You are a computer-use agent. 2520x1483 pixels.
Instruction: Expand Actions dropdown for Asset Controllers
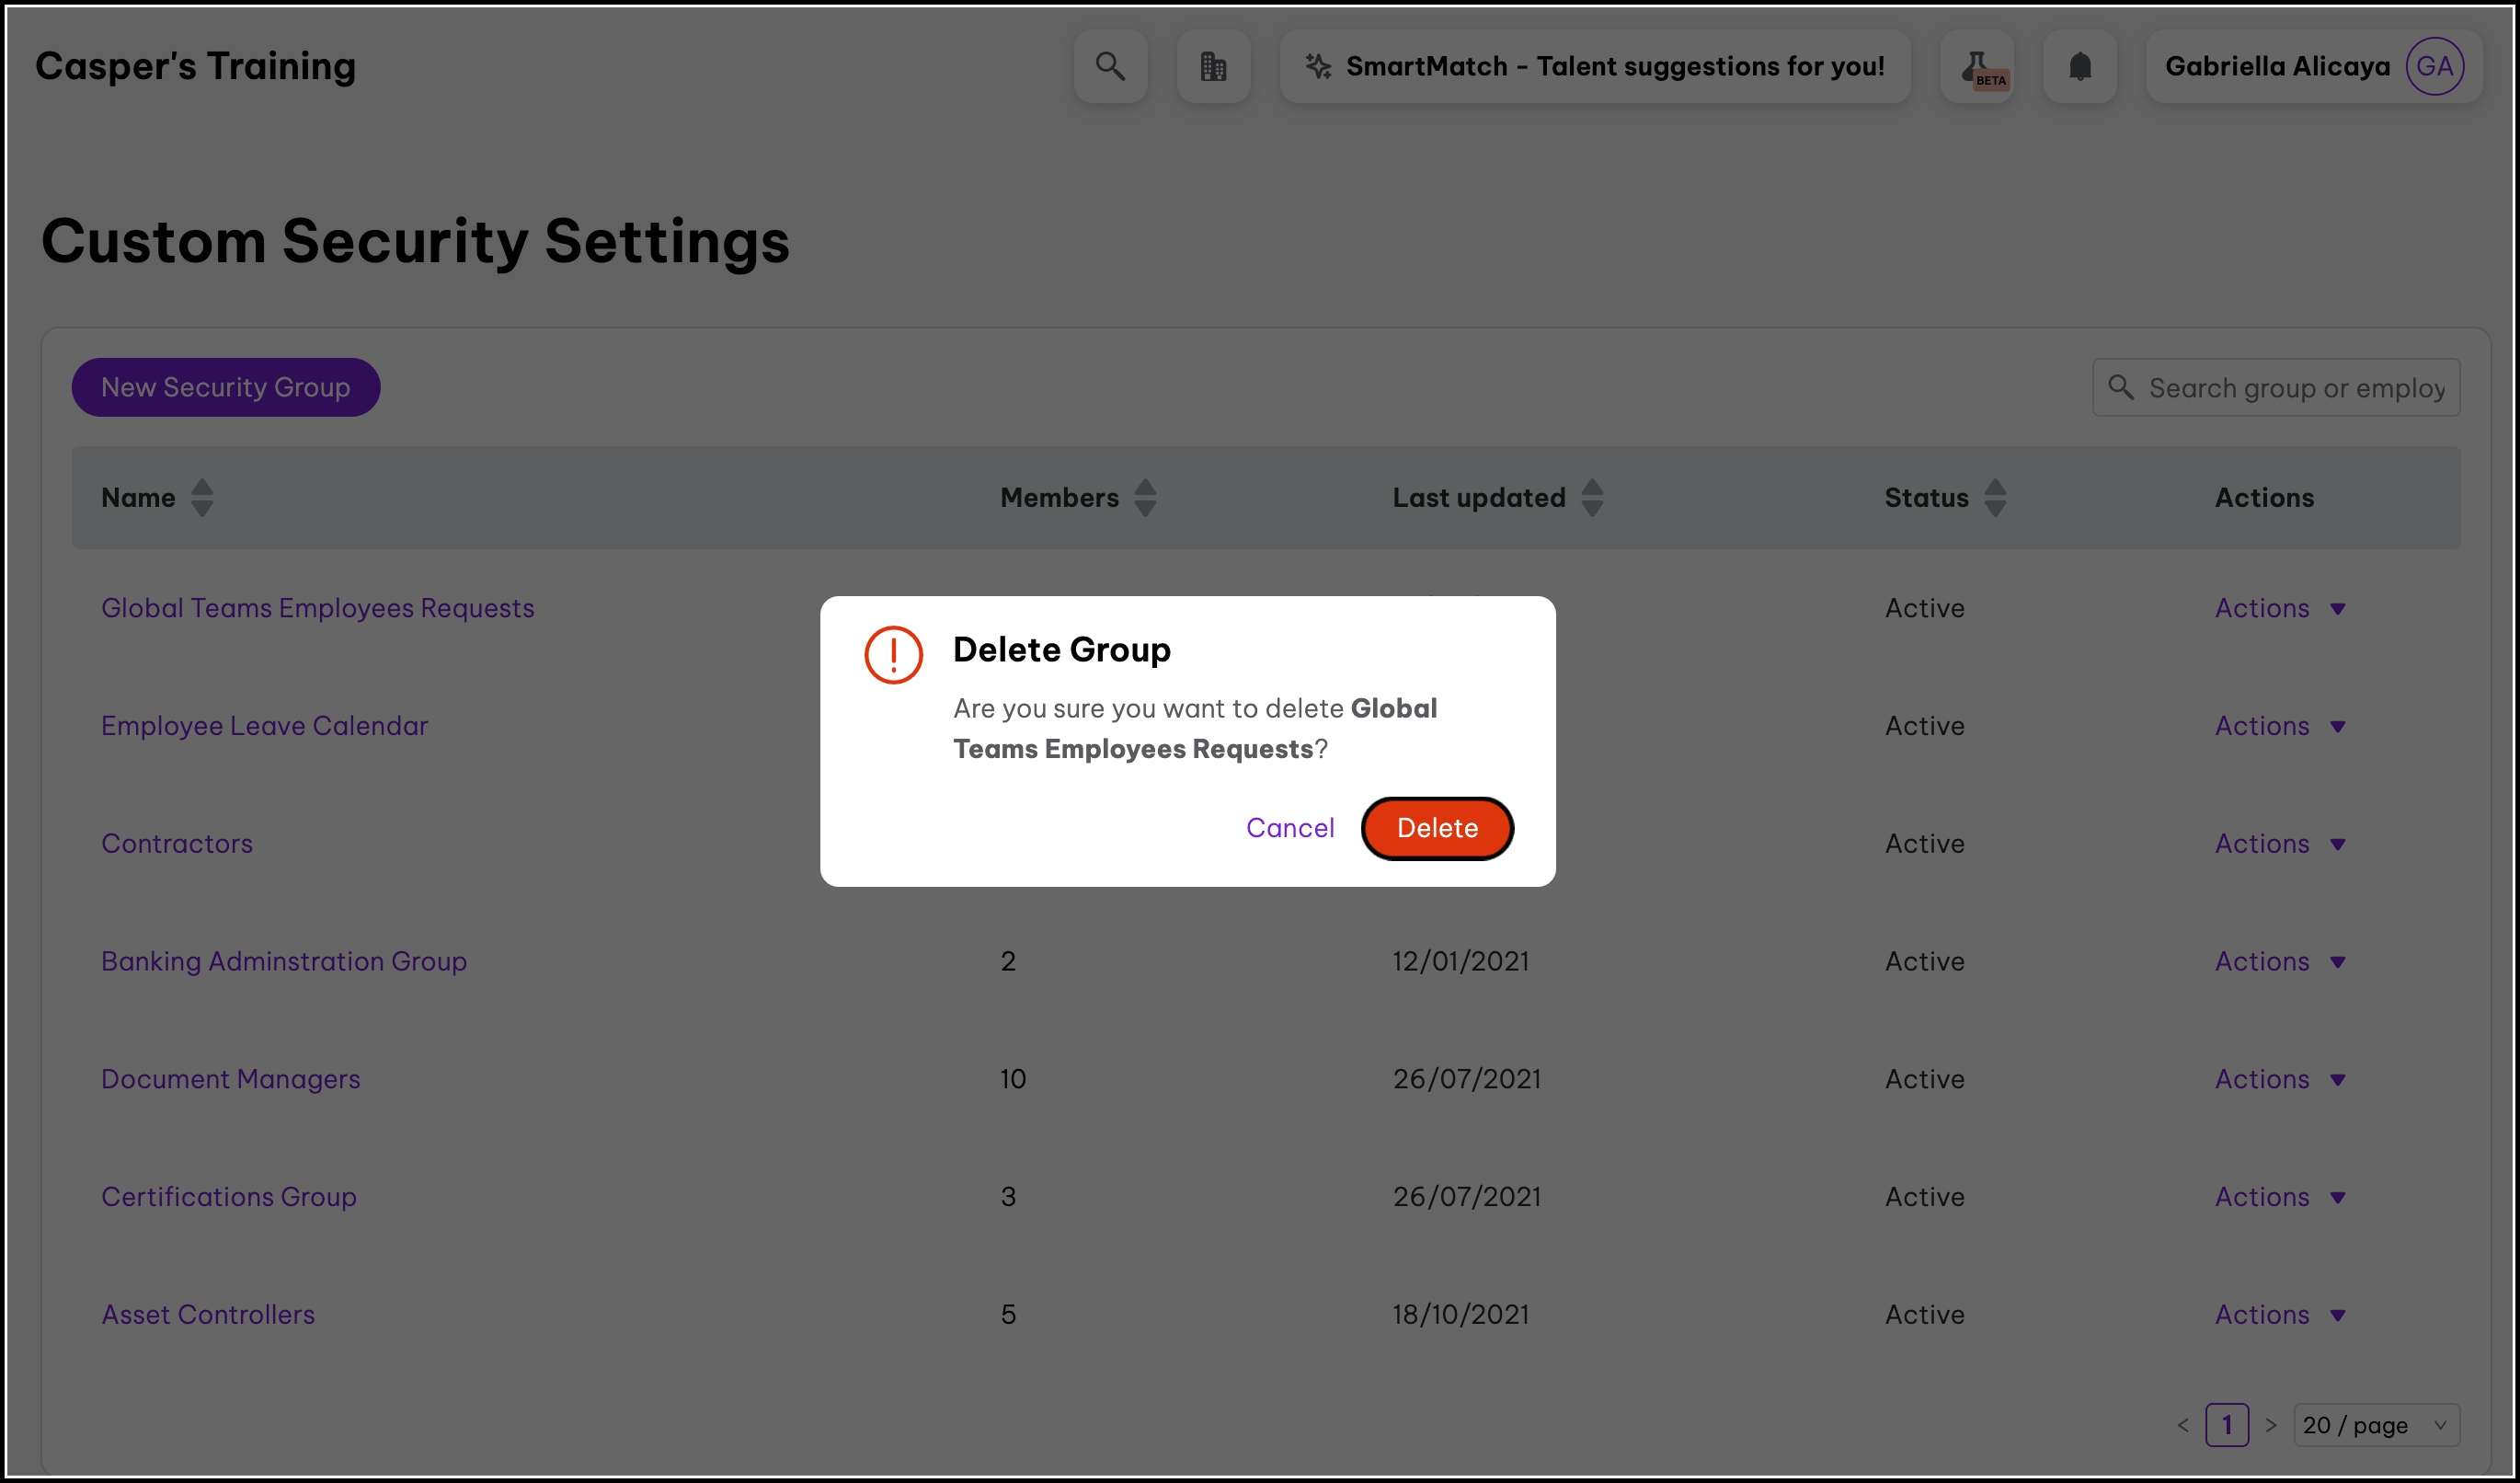[2280, 1315]
